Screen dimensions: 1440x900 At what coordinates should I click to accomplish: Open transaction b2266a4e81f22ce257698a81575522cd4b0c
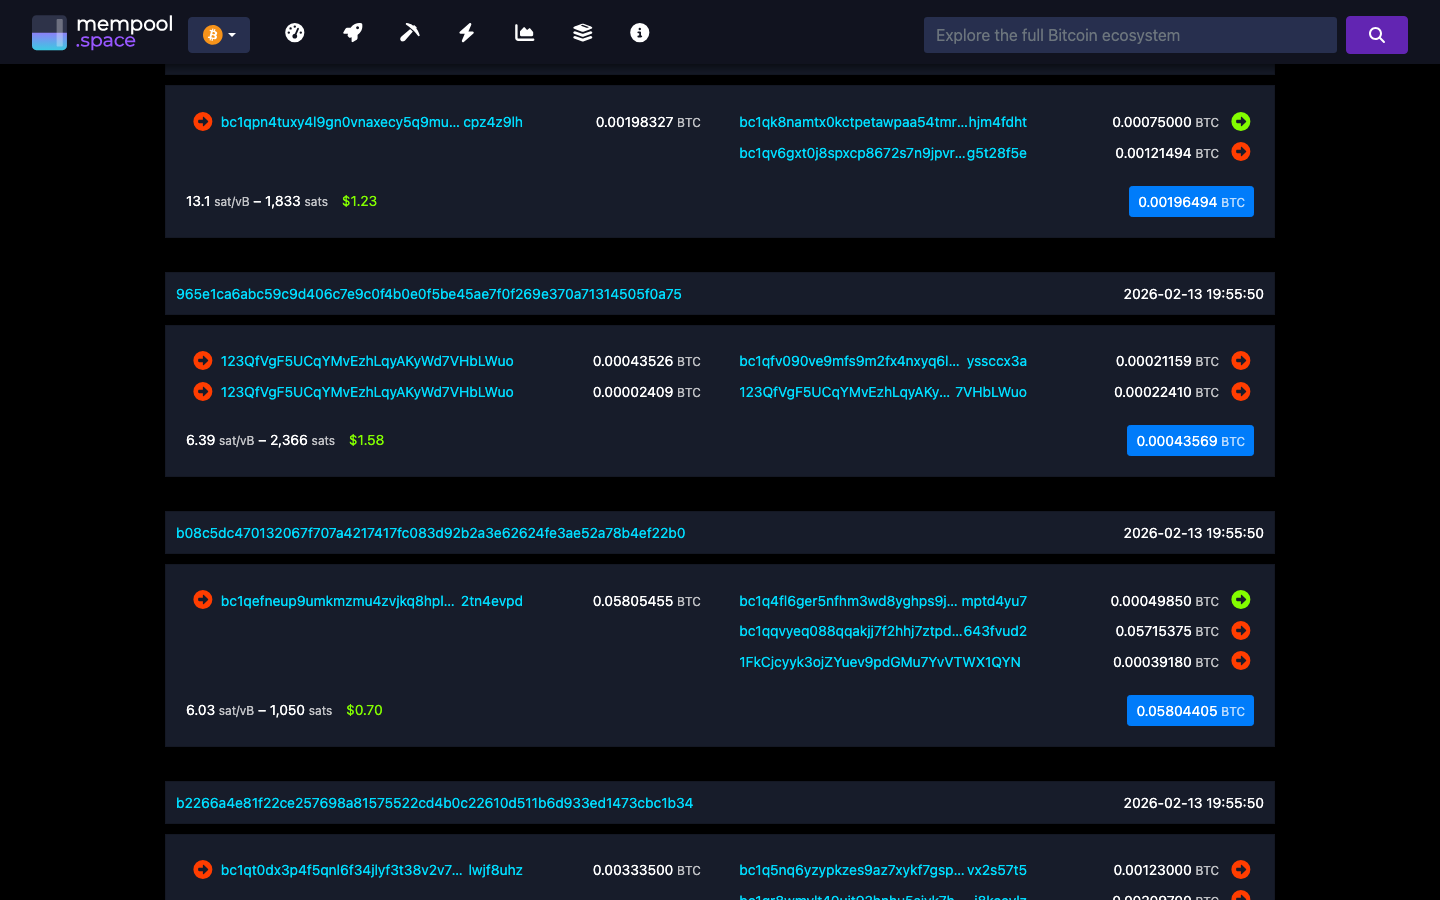pos(434,802)
